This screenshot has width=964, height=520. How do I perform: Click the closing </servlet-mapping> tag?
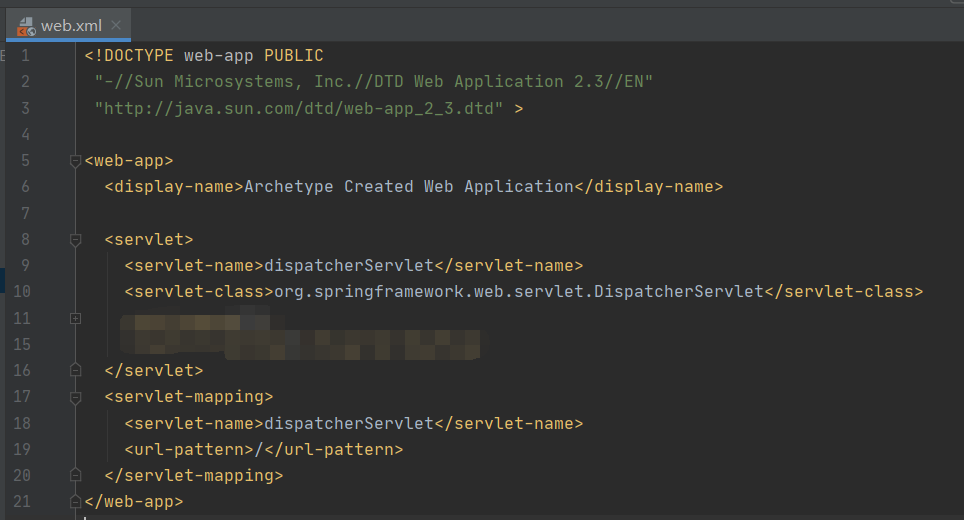click(x=194, y=475)
